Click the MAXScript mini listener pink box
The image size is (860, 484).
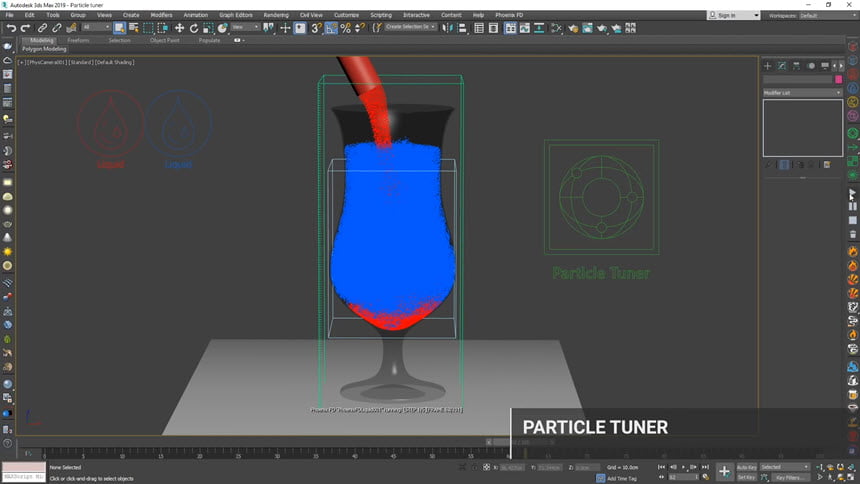point(24,468)
